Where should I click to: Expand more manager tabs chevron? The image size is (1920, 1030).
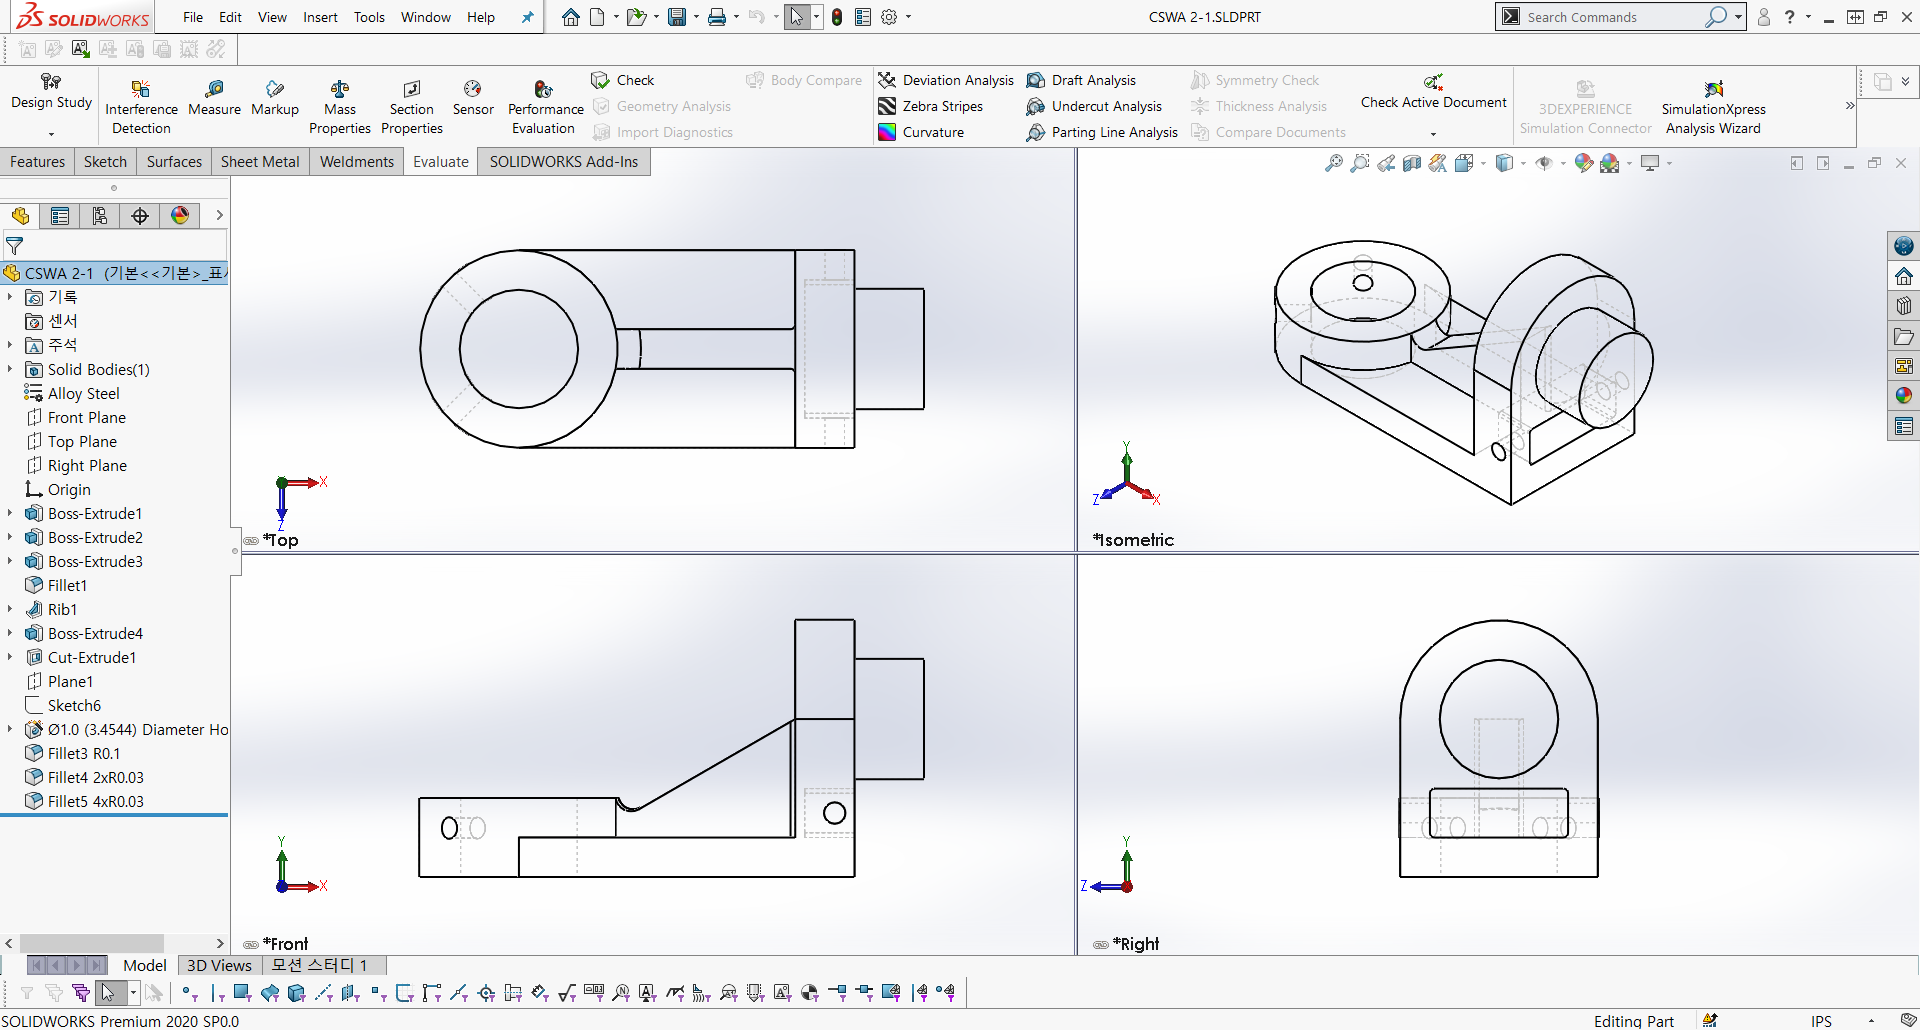[x=219, y=215]
